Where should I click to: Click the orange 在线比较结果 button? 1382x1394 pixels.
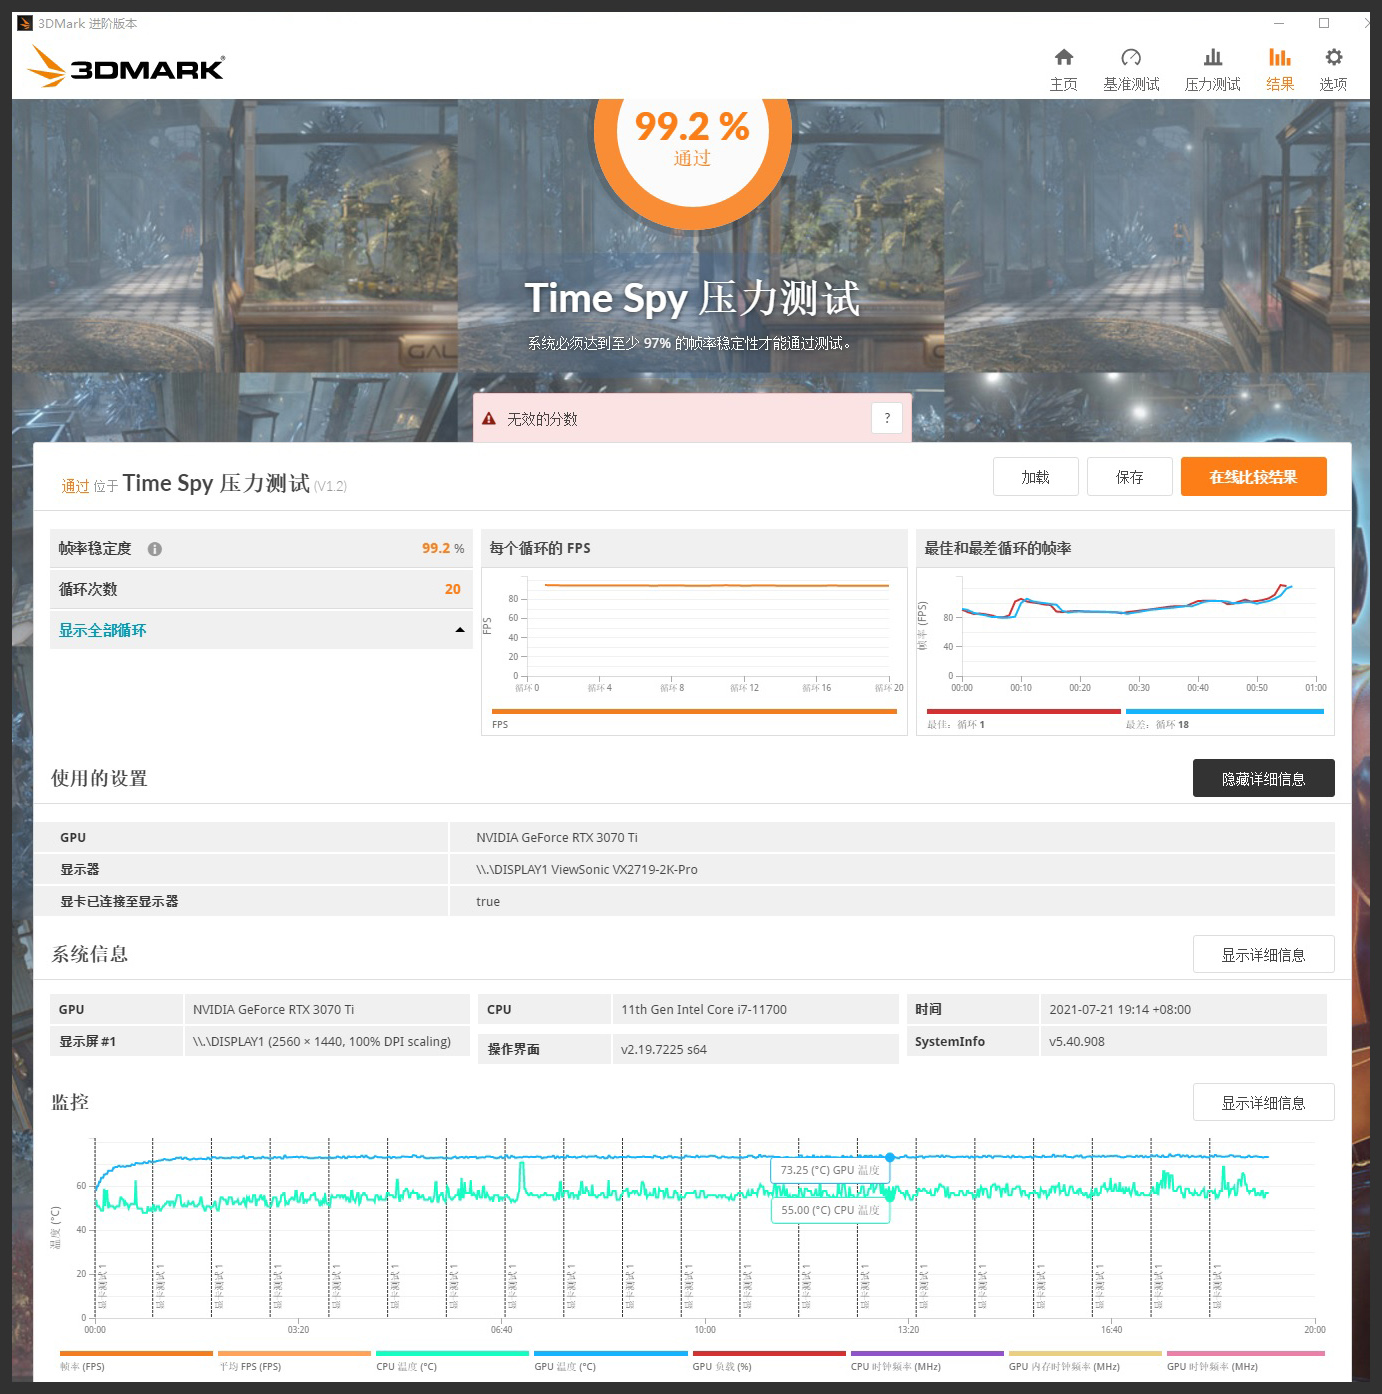1253,477
